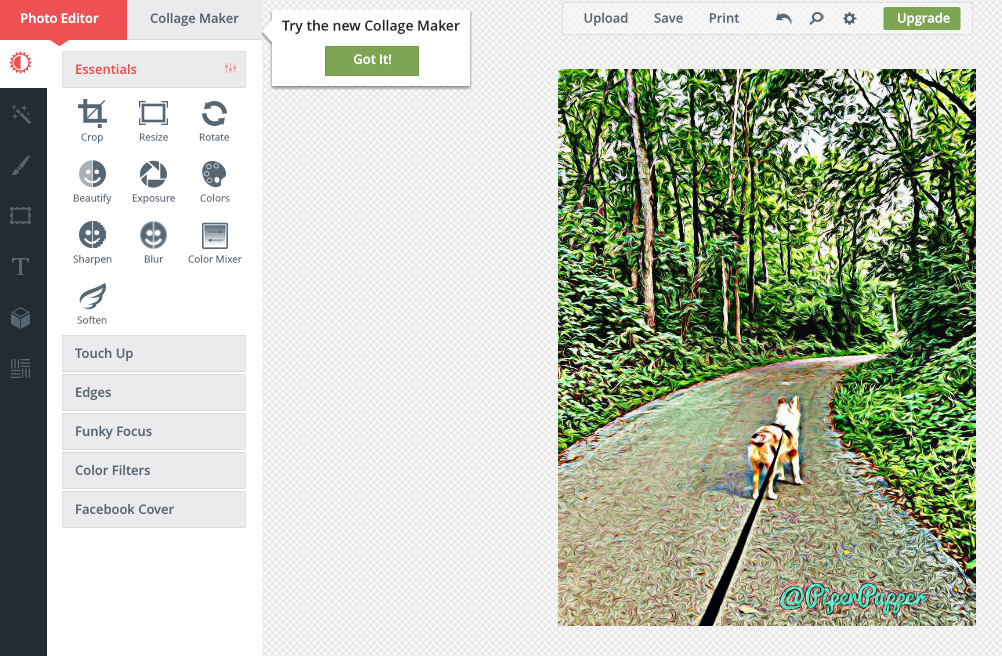1002x656 pixels.
Task: Switch to the Collage Maker tab
Action: point(194,19)
